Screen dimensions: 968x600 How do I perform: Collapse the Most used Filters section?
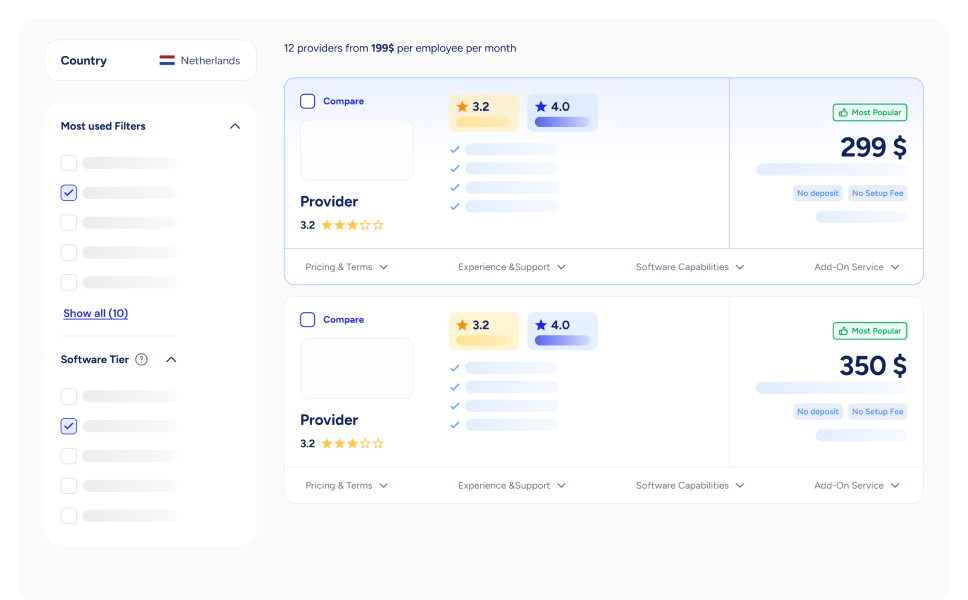pos(235,127)
